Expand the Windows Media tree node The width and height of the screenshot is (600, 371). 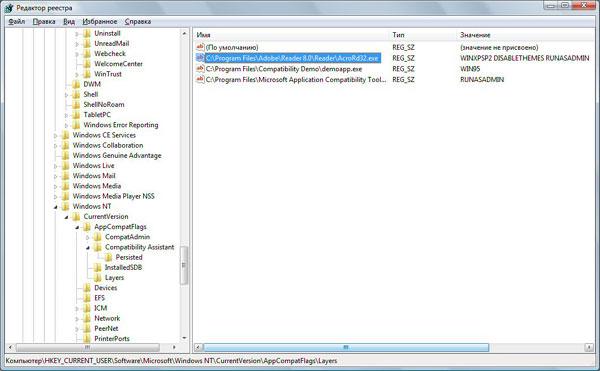click(56, 187)
